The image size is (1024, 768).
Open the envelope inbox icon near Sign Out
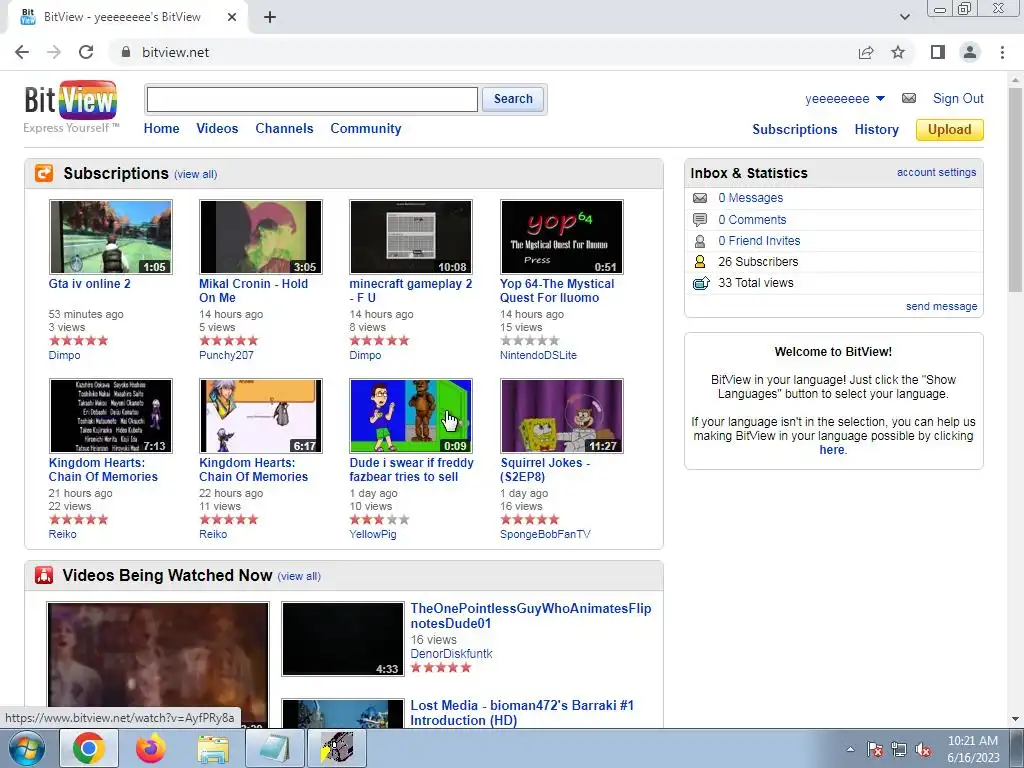[908, 98]
